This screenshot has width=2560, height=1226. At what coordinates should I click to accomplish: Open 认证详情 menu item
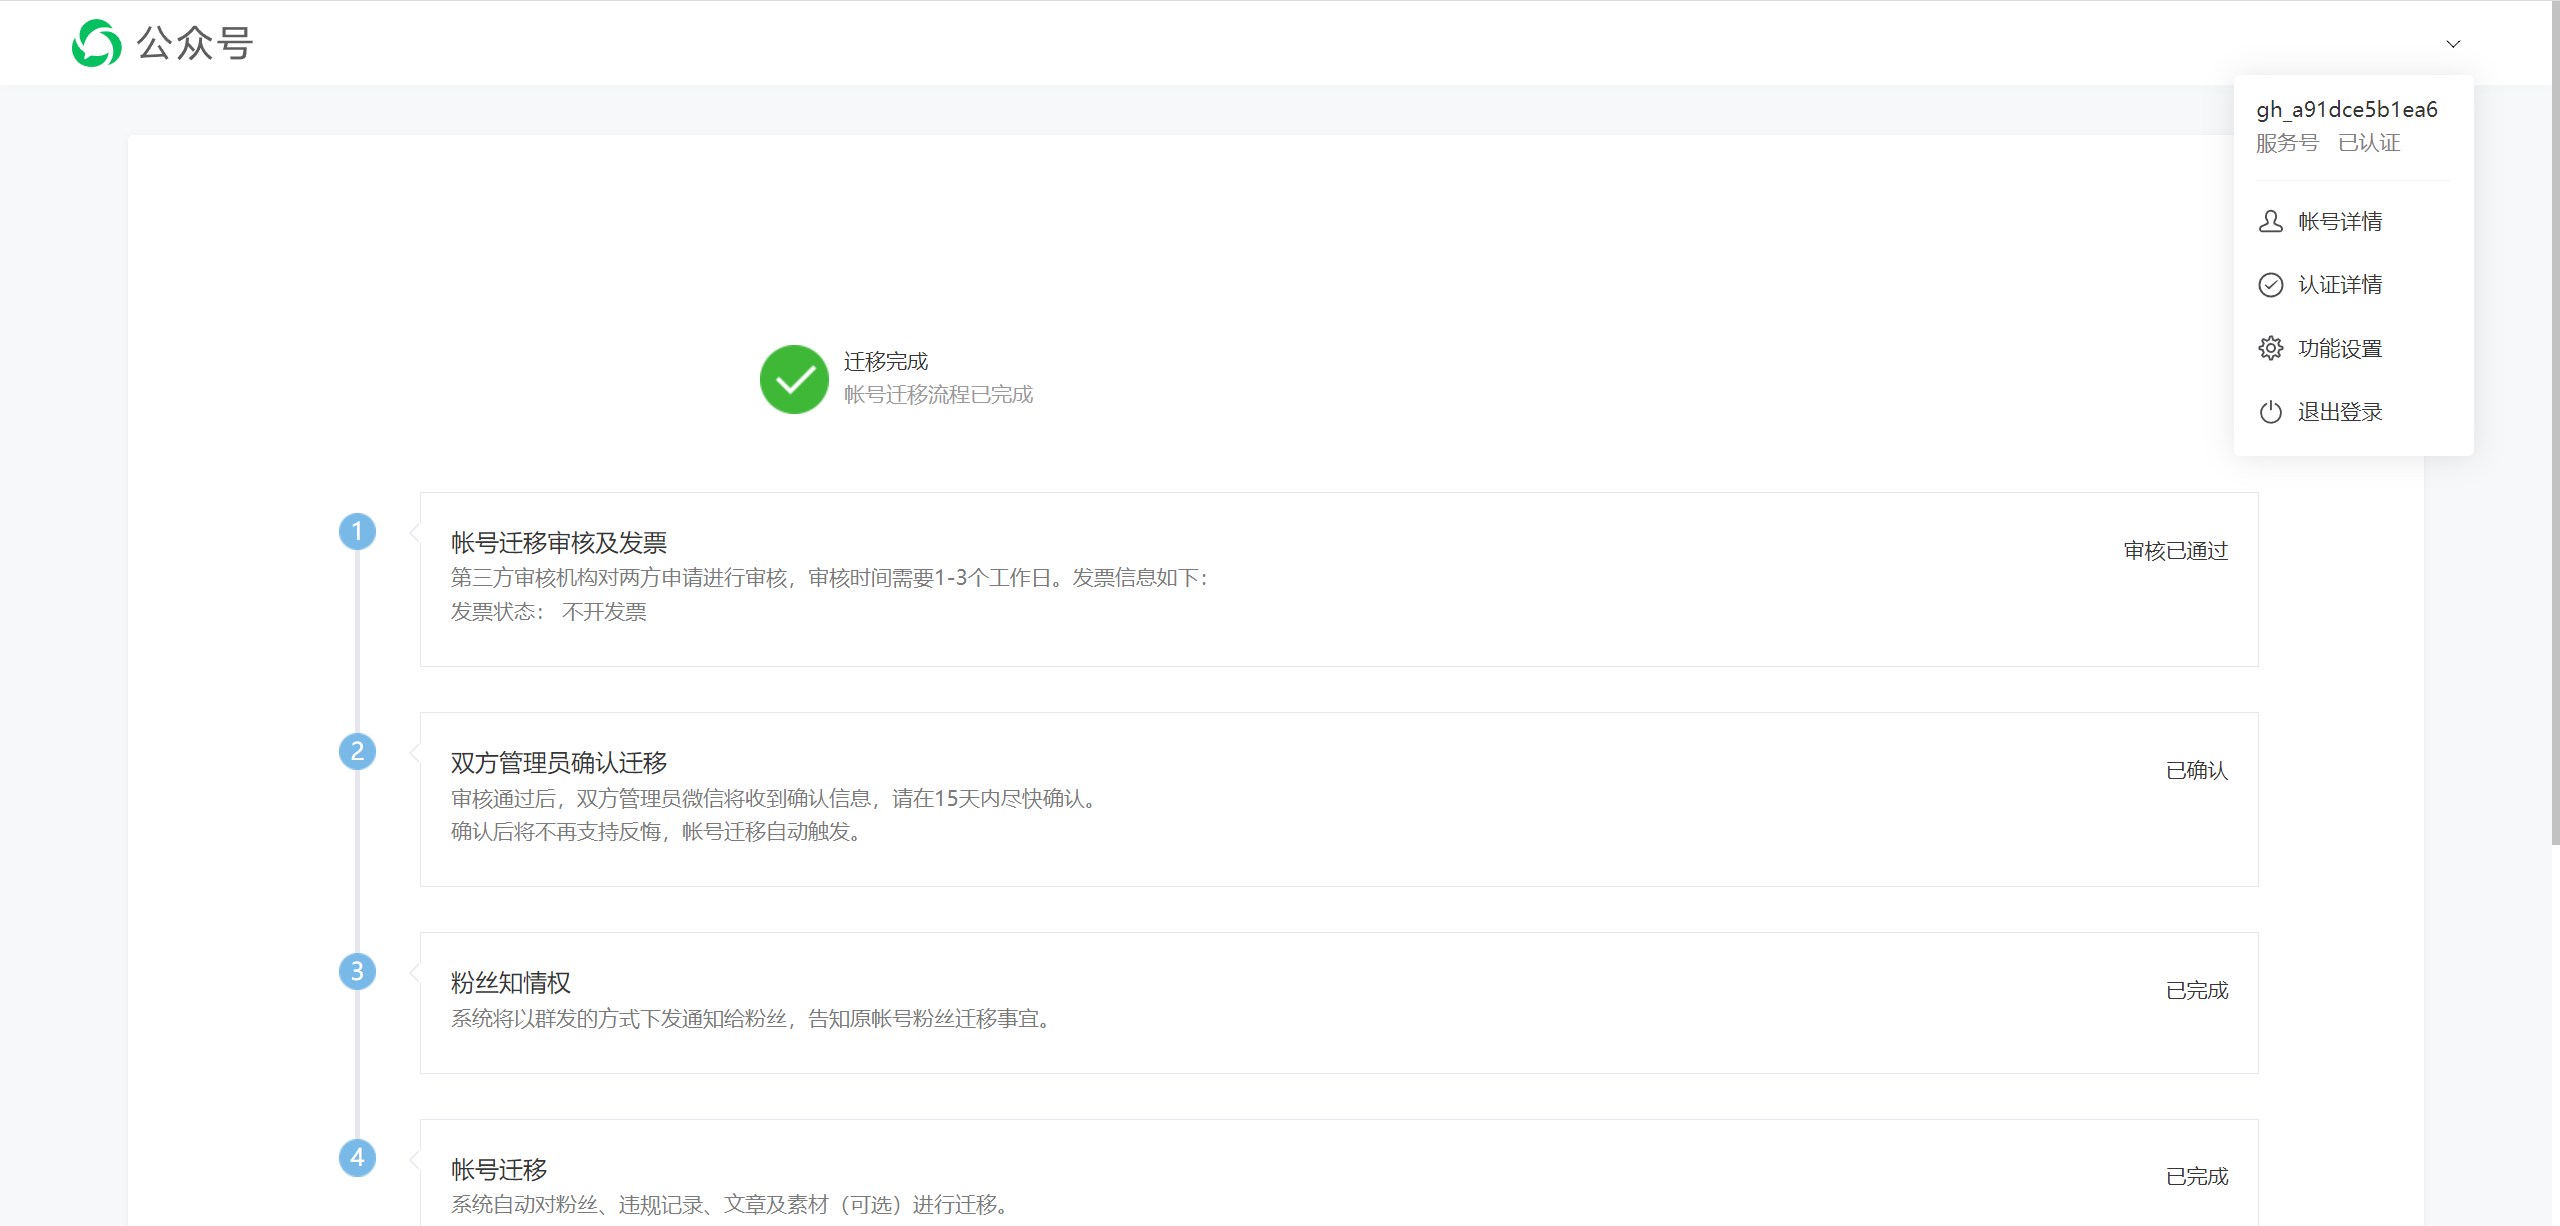click(x=2339, y=285)
